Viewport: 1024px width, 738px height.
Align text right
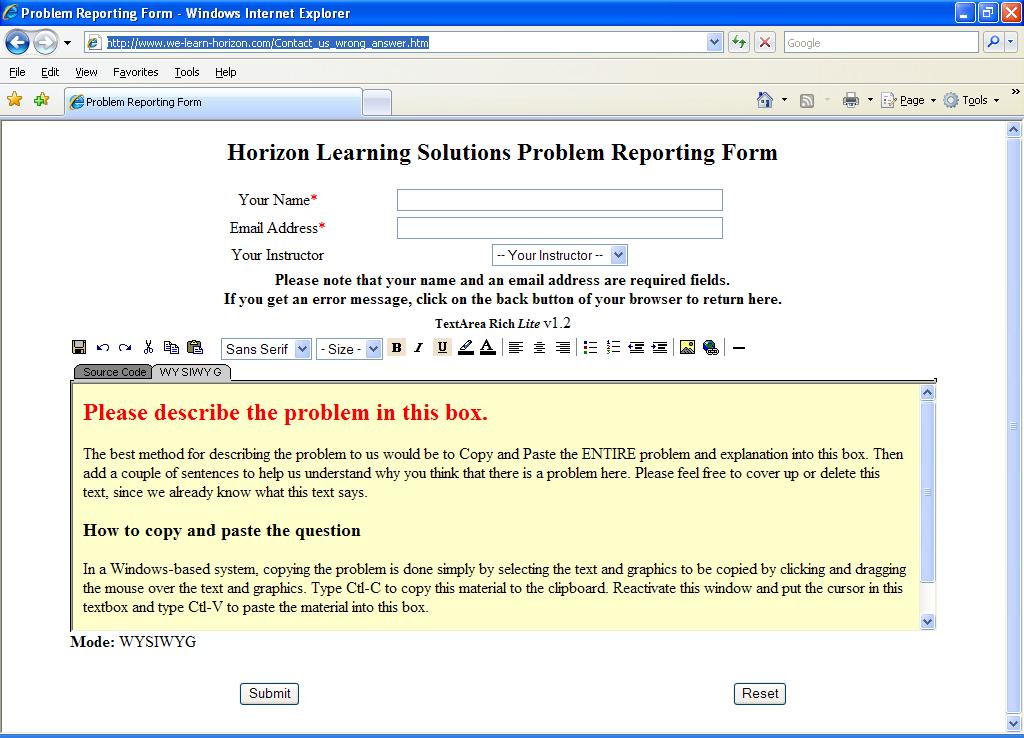[x=562, y=348]
